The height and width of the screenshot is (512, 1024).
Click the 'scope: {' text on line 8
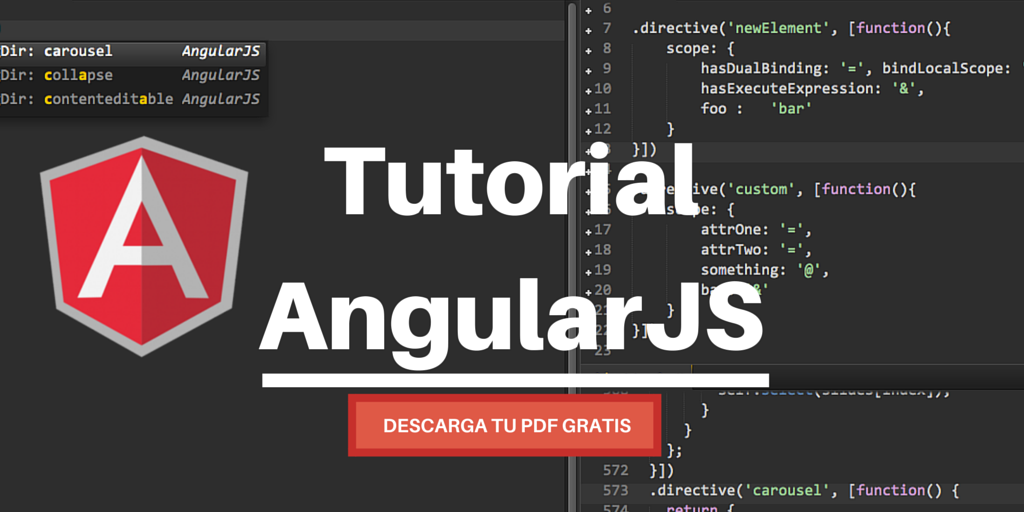(x=701, y=48)
